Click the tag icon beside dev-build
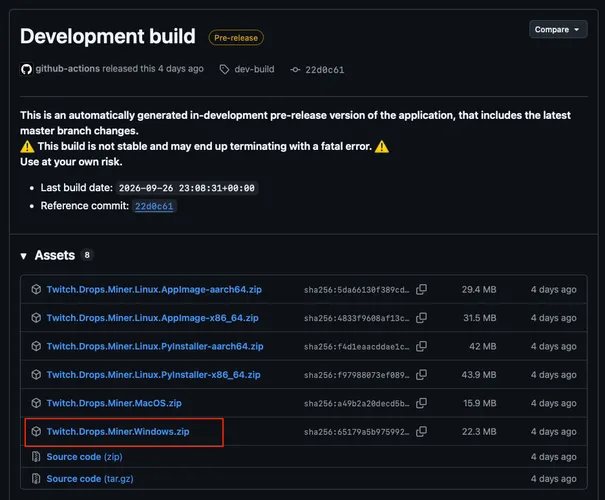Viewport: 605px width, 500px height. tap(224, 69)
